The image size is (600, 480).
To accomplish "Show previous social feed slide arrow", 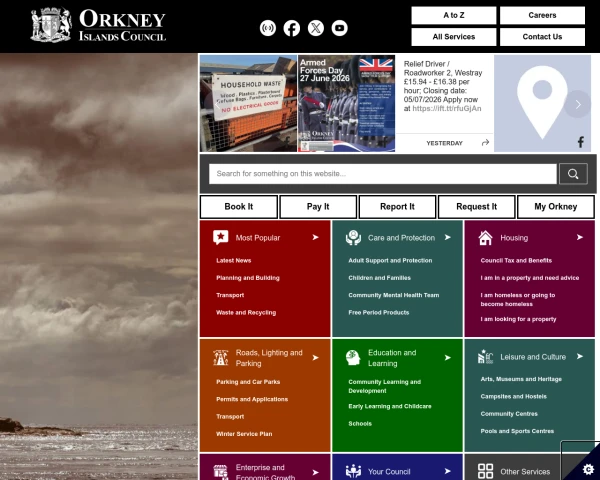I will click(217, 104).
